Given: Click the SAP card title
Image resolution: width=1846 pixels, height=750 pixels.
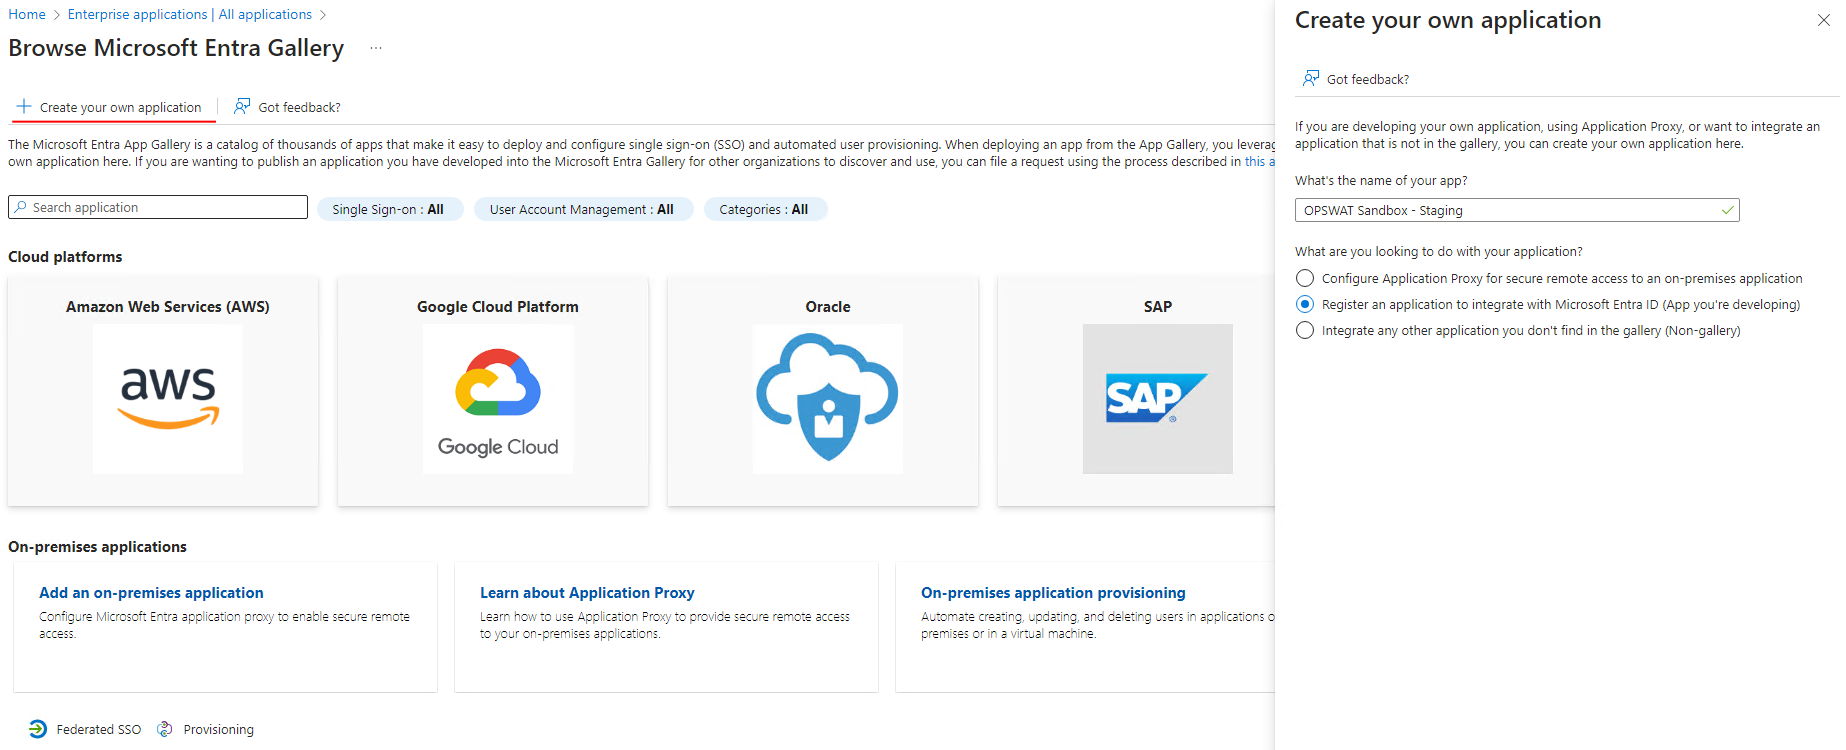Looking at the screenshot, I should (1158, 306).
